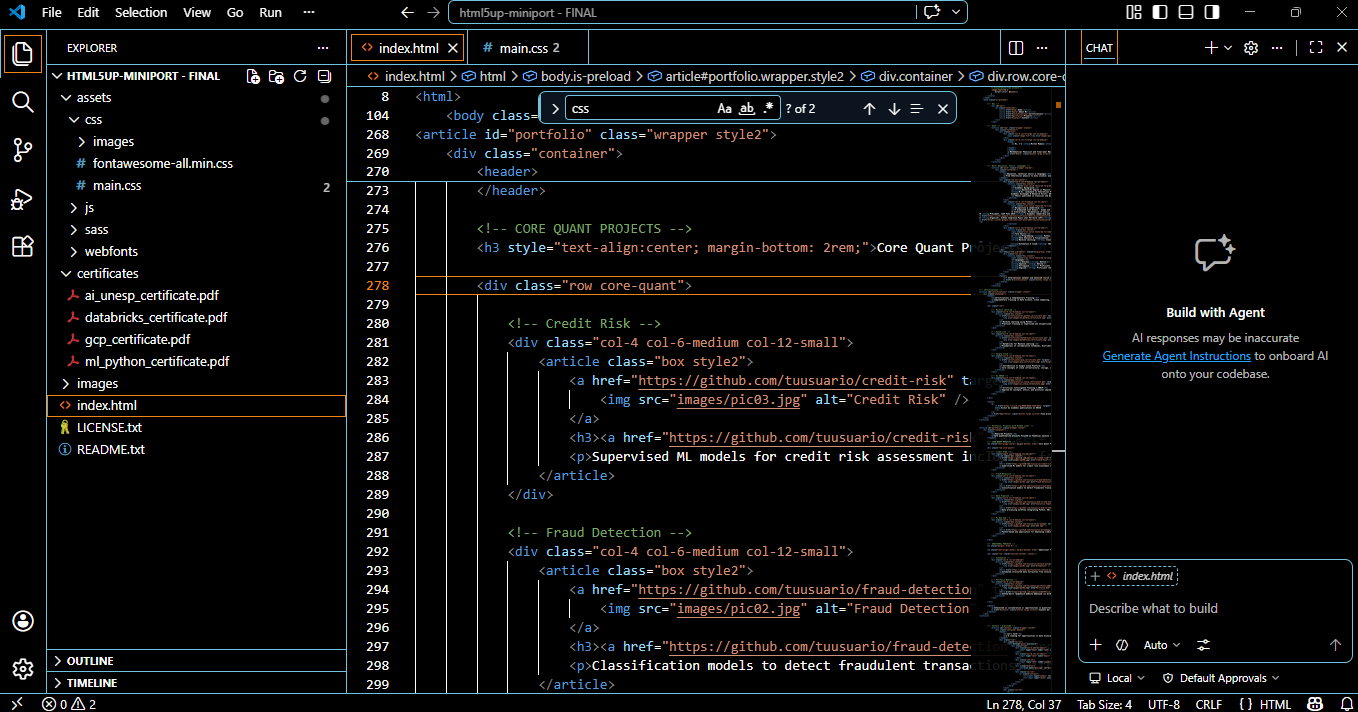Click the Generate Agent Instructions link
Screen dimensions: 1358x712
click(x=1176, y=355)
